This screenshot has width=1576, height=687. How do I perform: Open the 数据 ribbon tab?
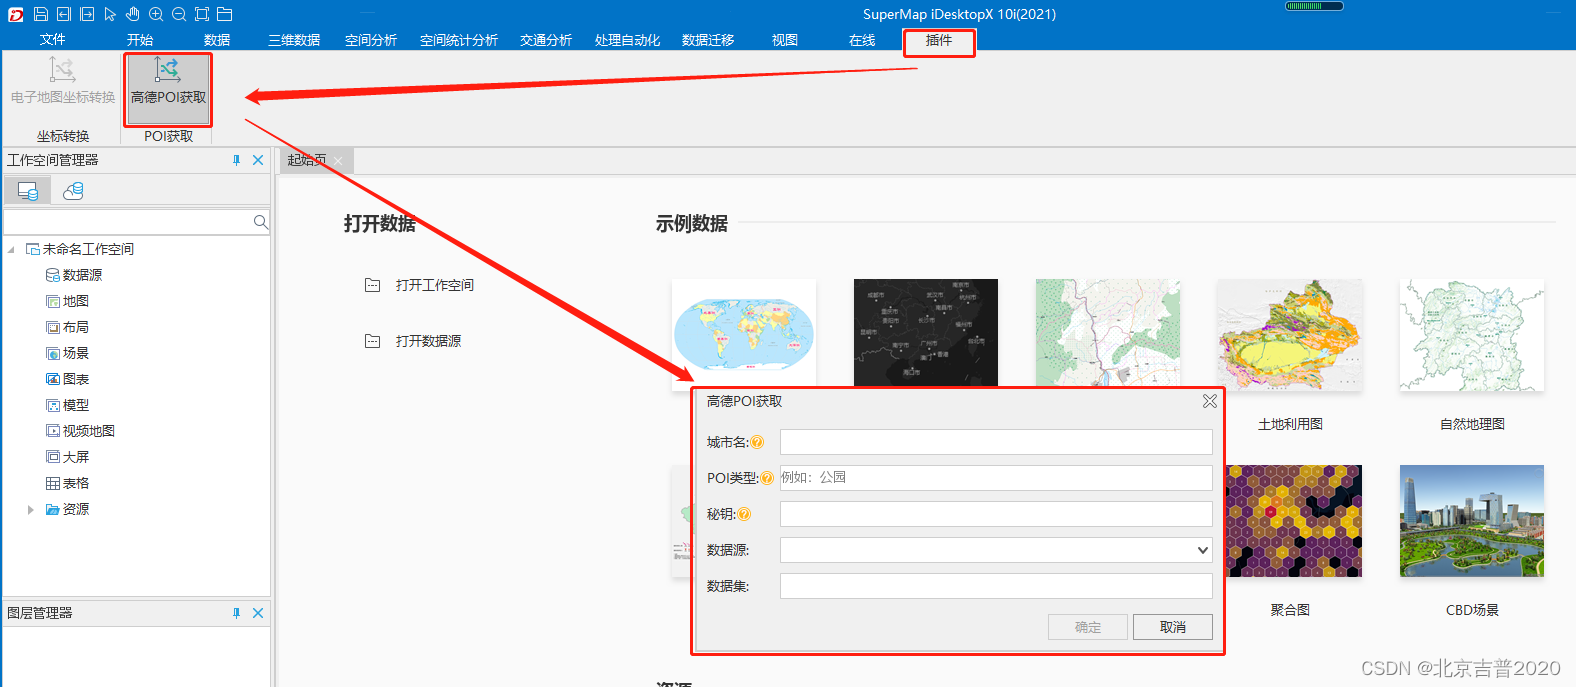point(217,40)
